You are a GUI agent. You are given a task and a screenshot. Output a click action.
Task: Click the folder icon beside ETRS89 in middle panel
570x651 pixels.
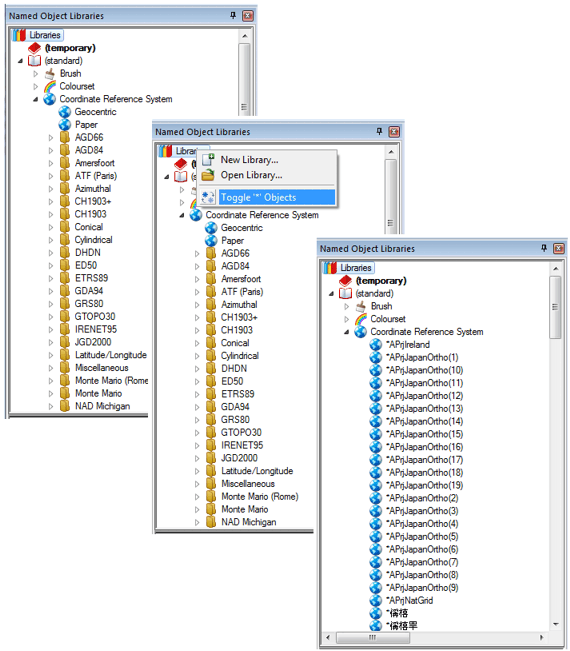coord(211,394)
